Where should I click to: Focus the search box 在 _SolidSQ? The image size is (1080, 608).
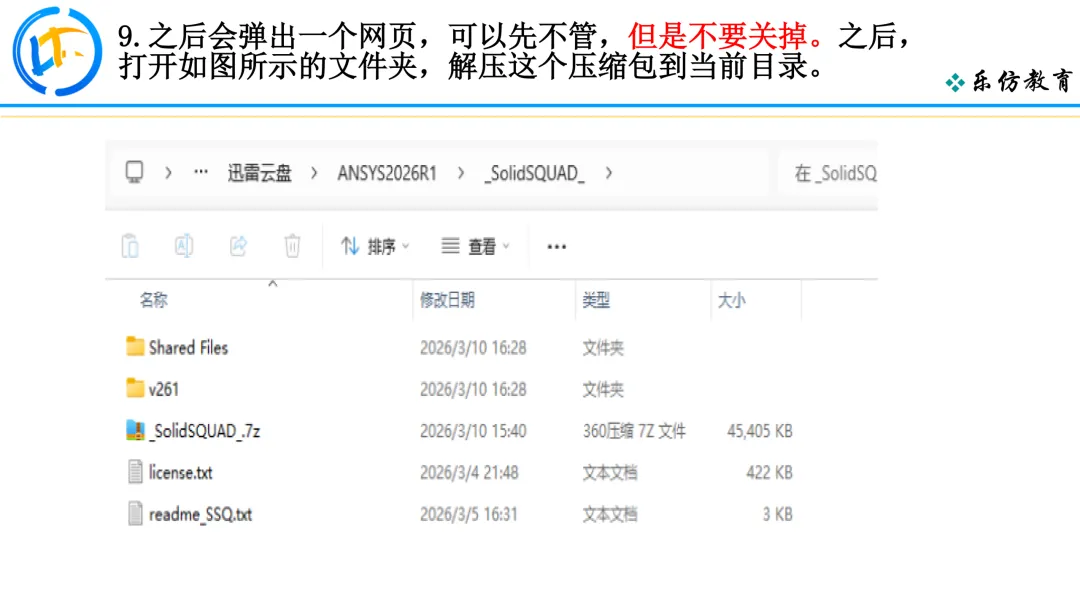click(x=829, y=174)
